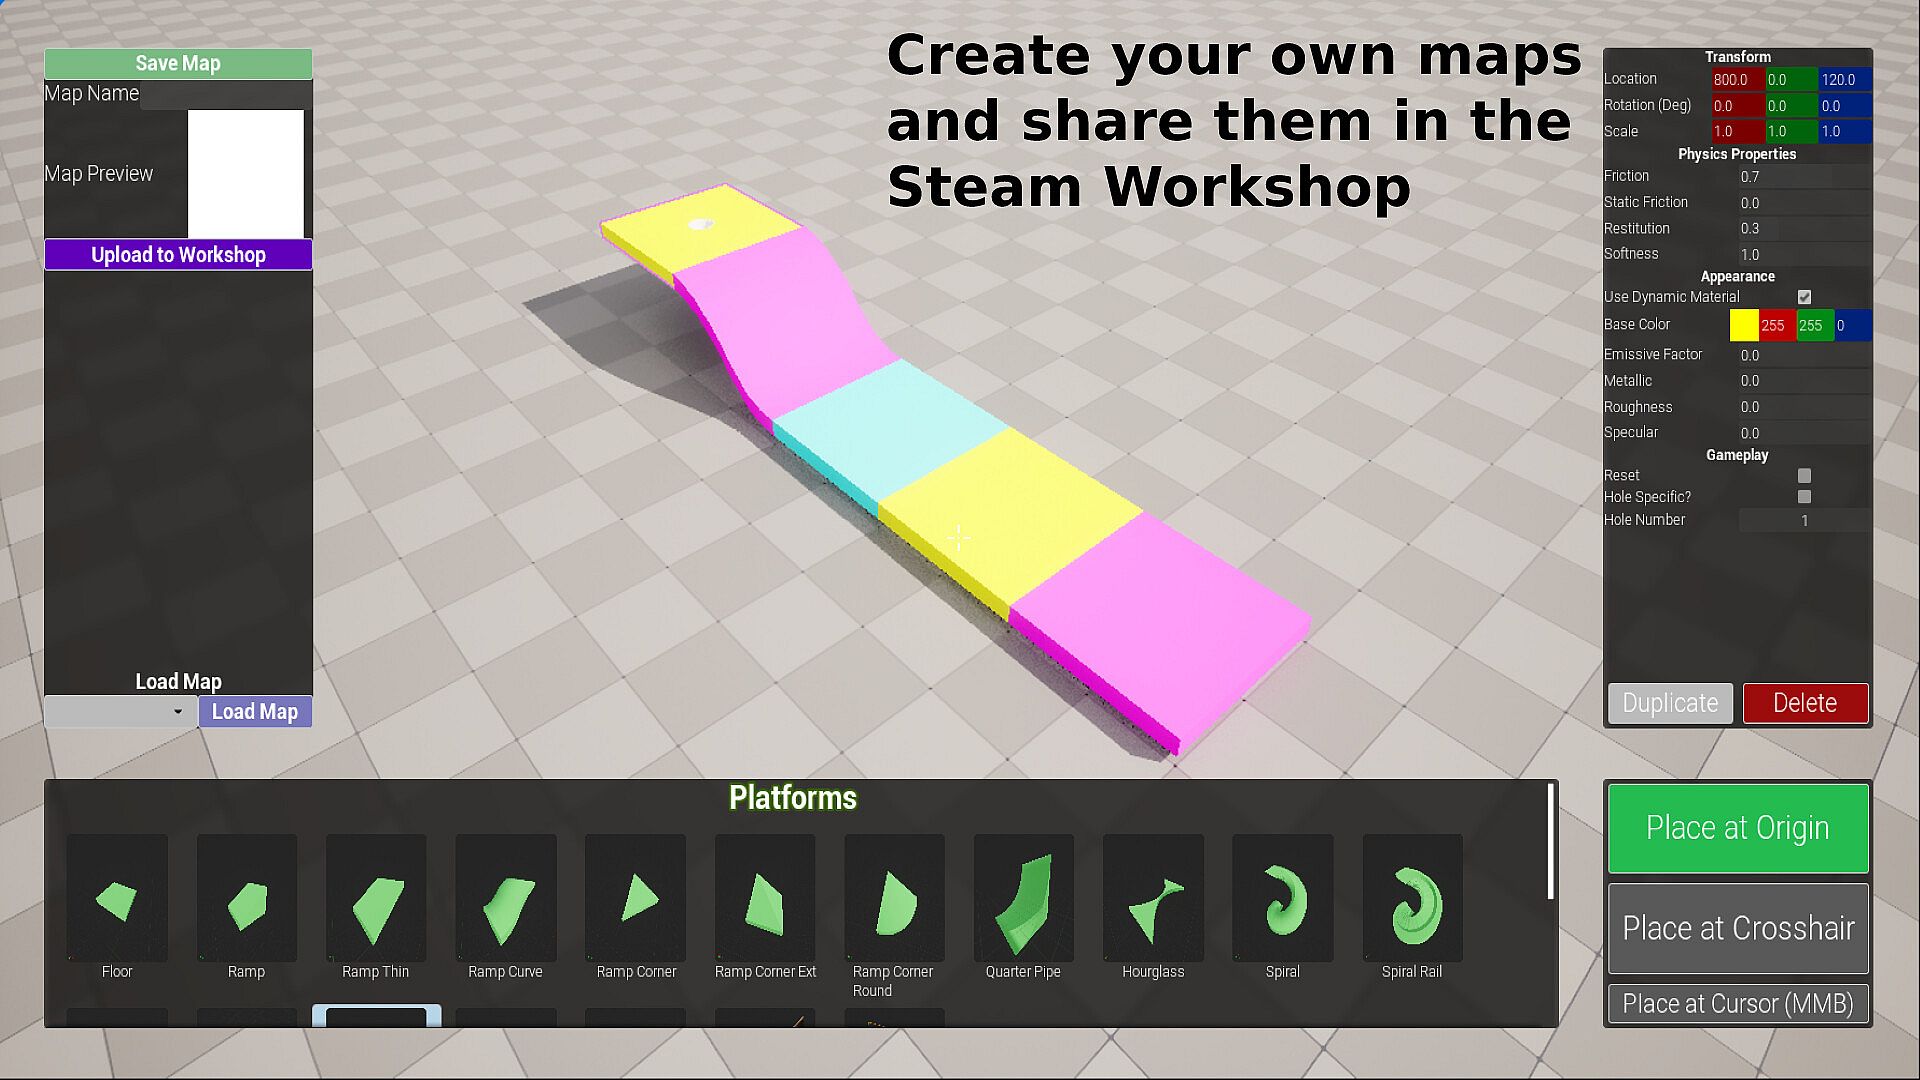
Task: Click the Platforms panel scrollbar
Action: (x=1551, y=842)
